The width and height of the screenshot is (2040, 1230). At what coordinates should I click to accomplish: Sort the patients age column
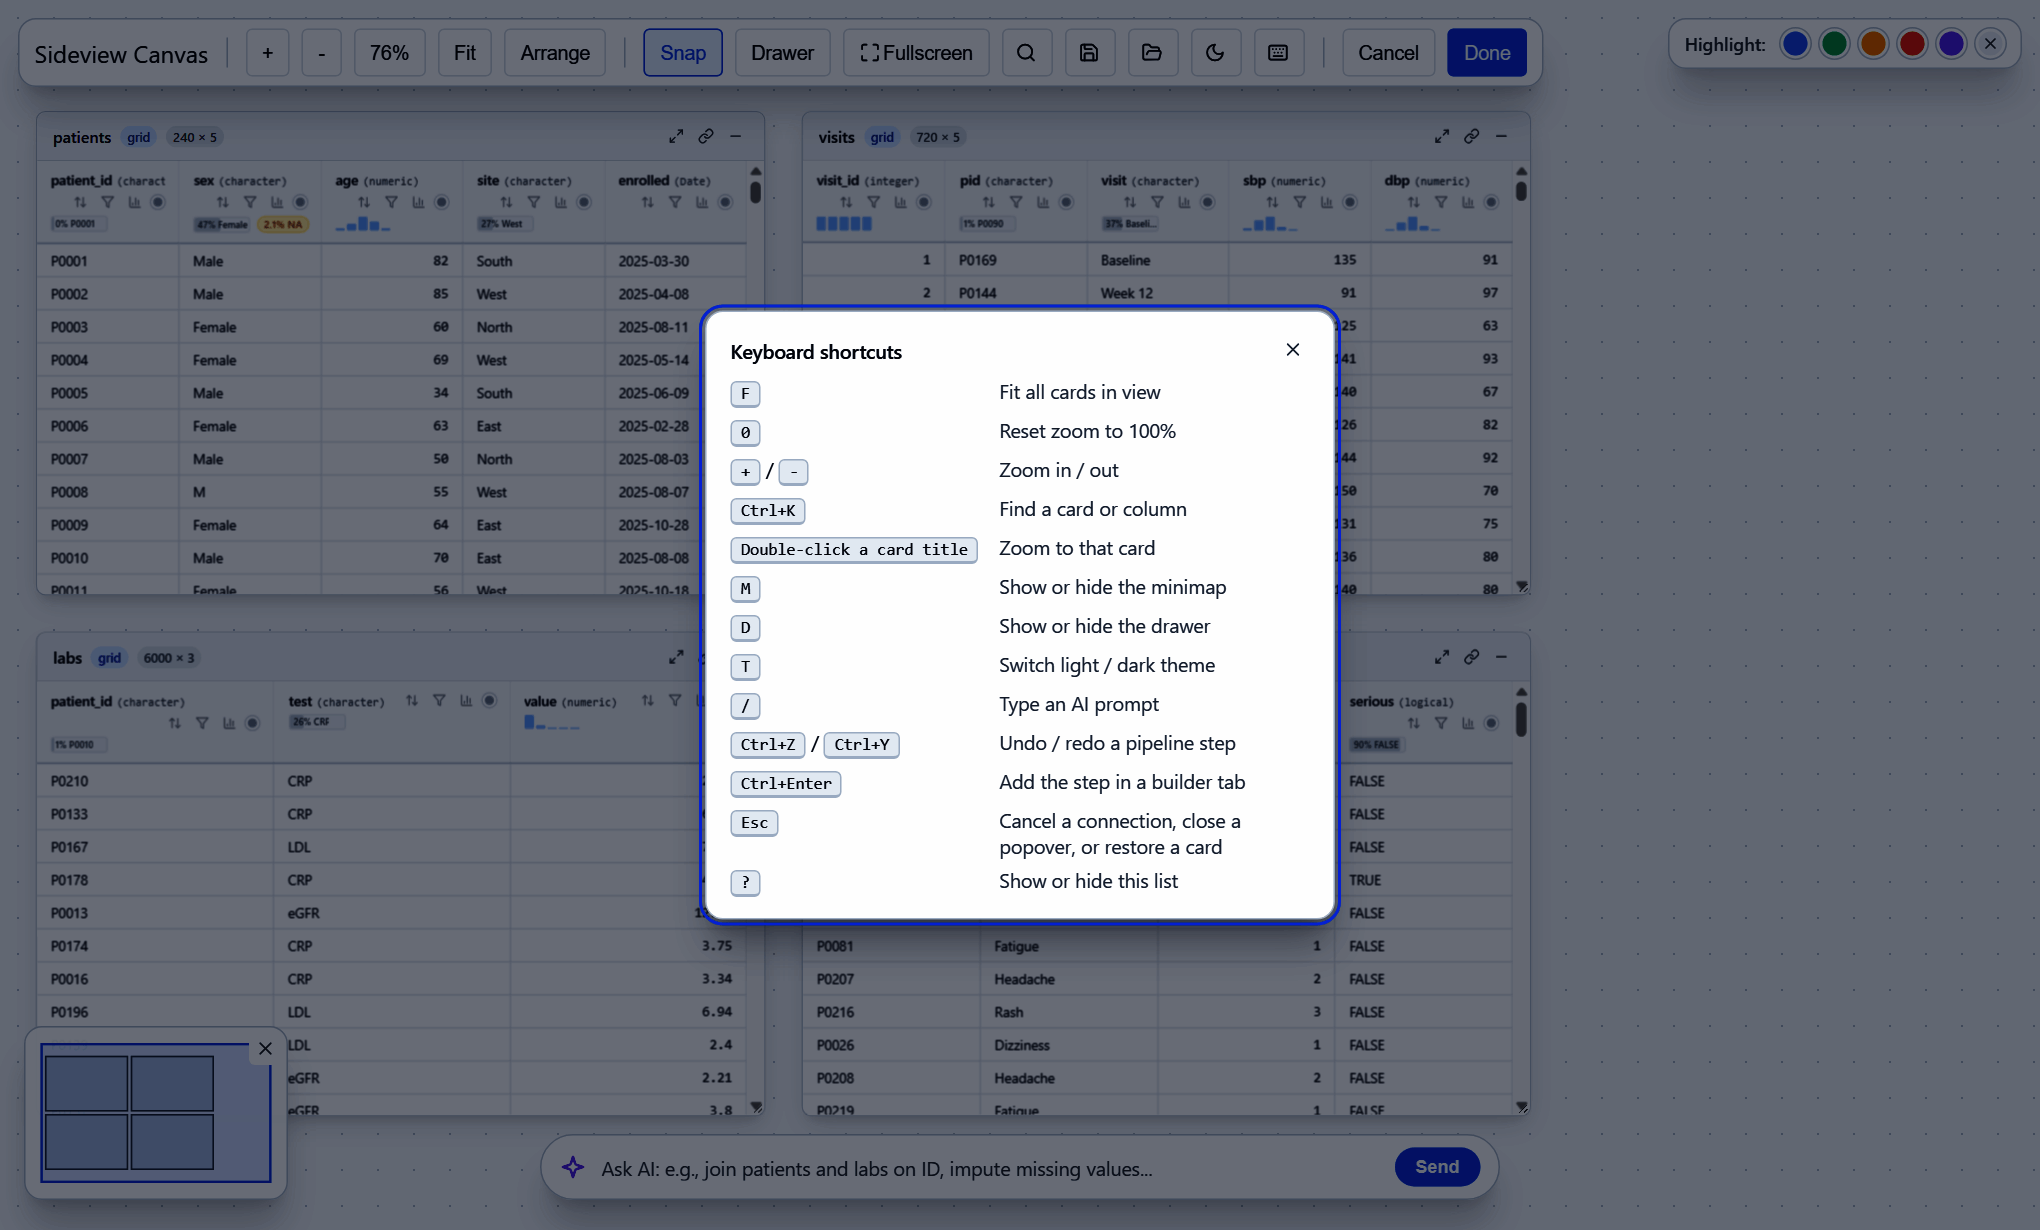364,202
